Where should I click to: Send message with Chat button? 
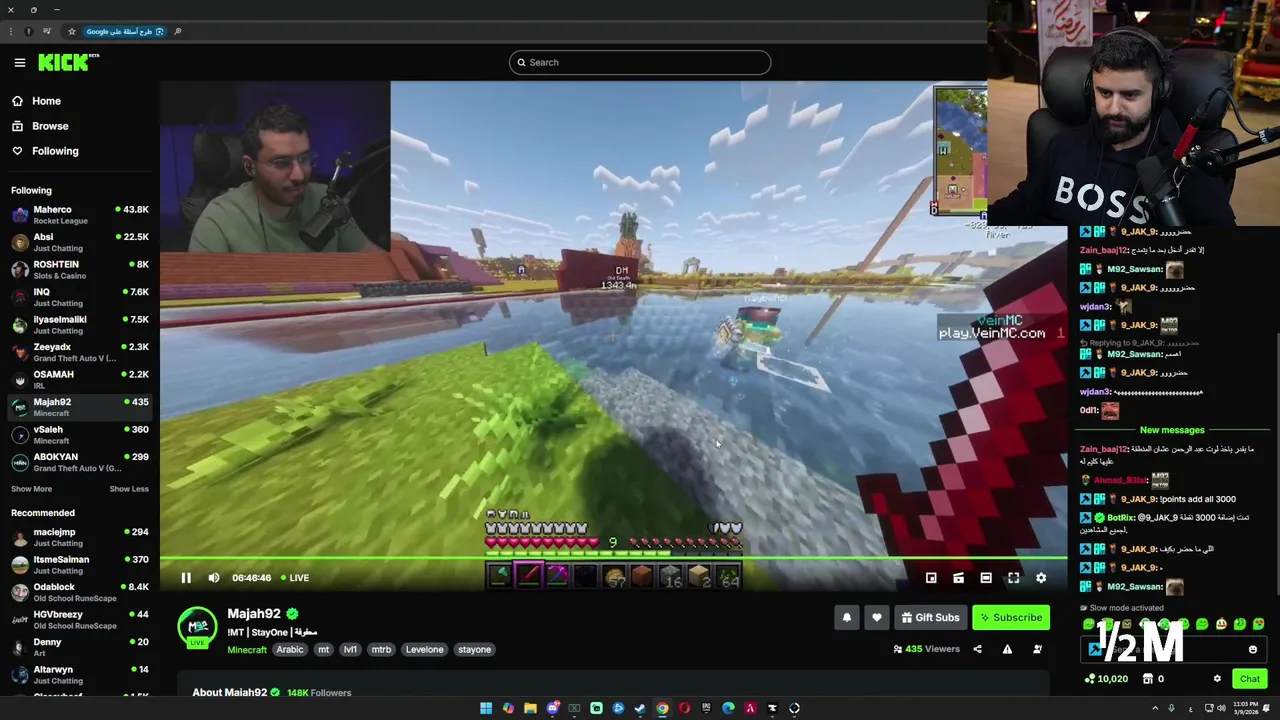point(1250,679)
